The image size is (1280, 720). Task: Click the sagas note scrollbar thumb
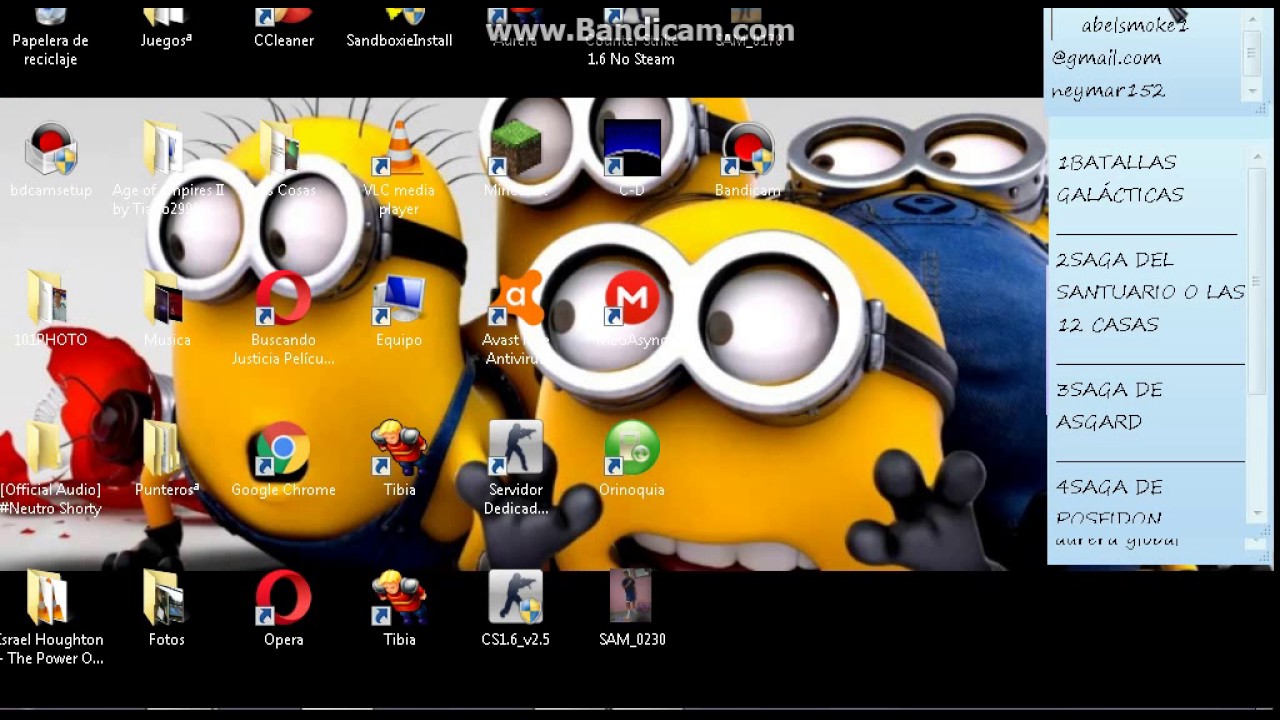point(1258,280)
